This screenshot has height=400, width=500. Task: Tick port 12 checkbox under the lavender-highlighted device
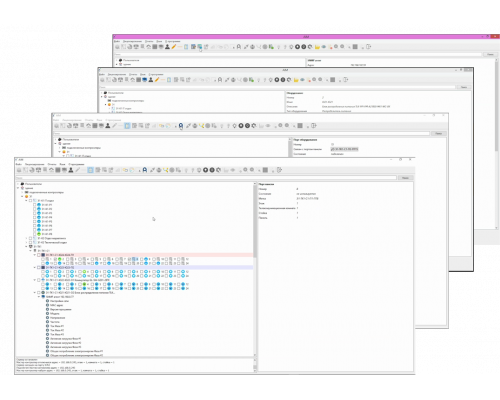click(x=179, y=272)
